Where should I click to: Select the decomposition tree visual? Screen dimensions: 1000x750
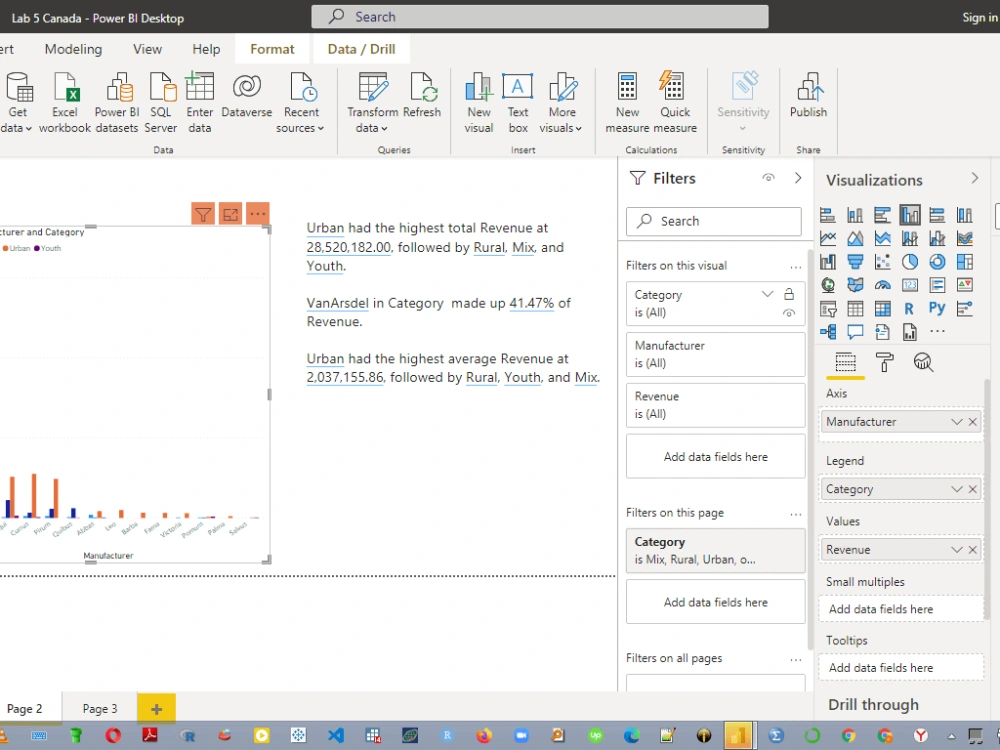pyautogui.click(x=828, y=332)
